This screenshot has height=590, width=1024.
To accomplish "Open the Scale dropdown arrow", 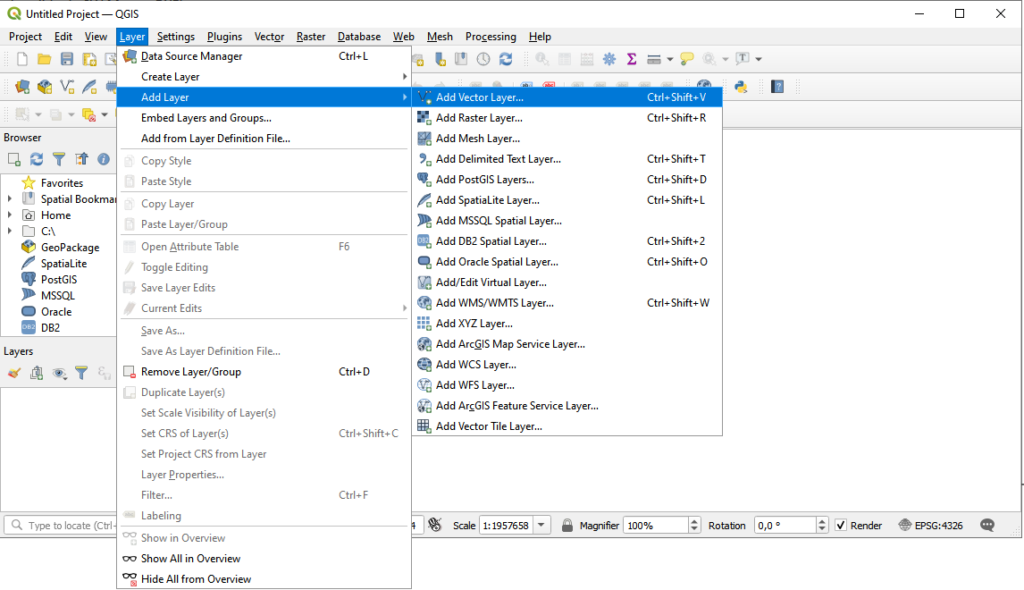I will [x=541, y=525].
